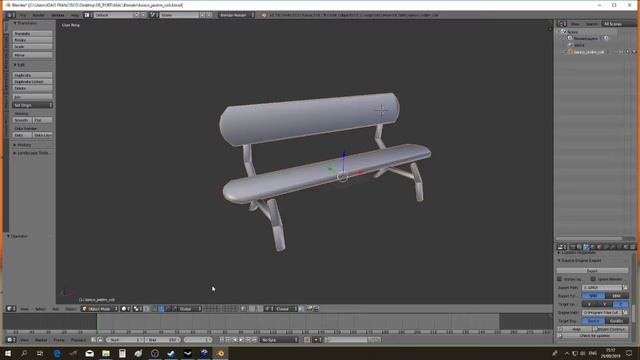Open the Global transform orientation dropdown
Screen dimensions: 640x360
tap(189, 309)
